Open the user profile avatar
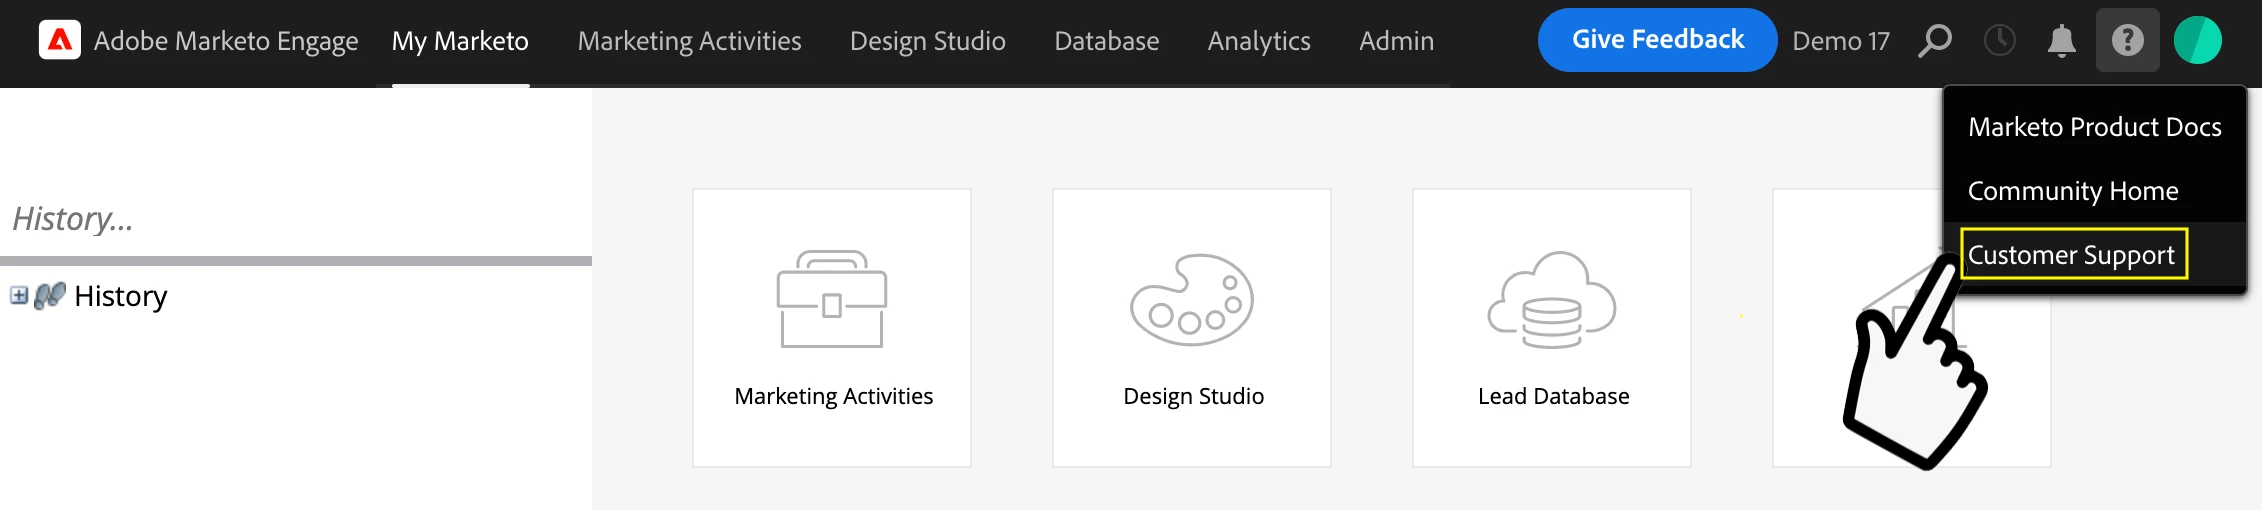The width and height of the screenshot is (2262, 510). (2197, 40)
